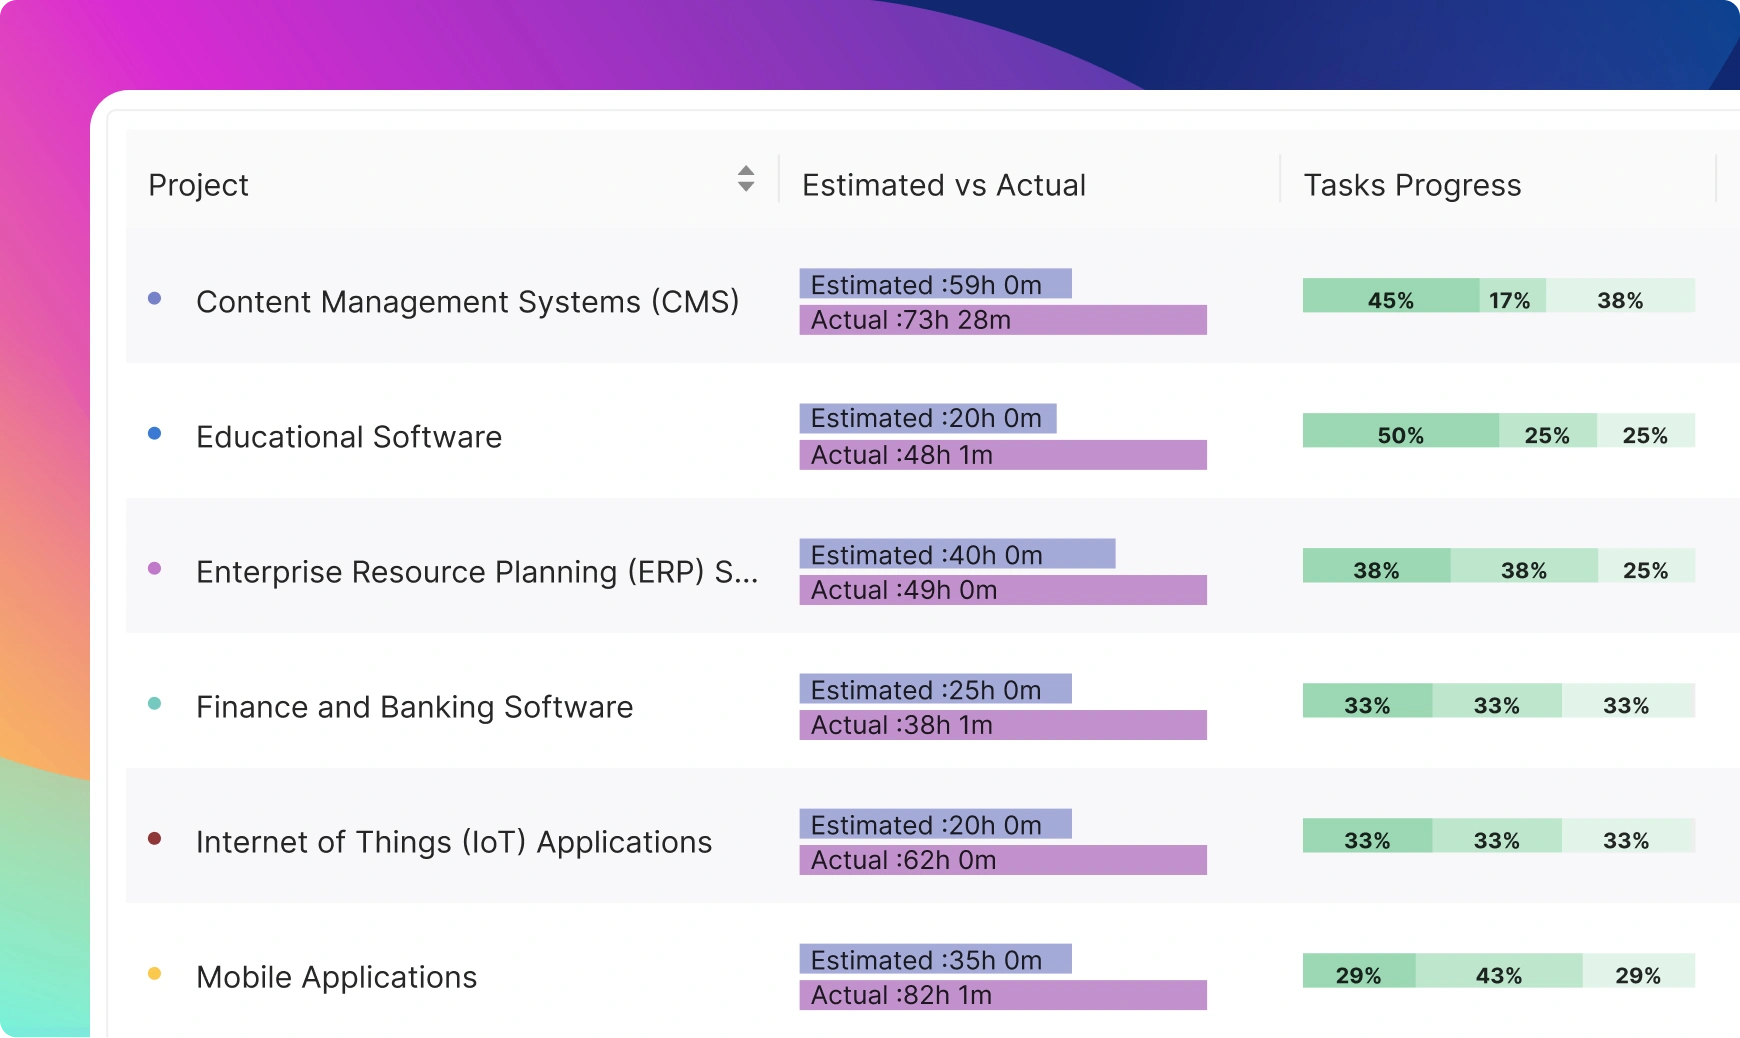Click the 50% segment of Educational Software progress
Viewport: 1740px width, 1038px height.
1400,431
